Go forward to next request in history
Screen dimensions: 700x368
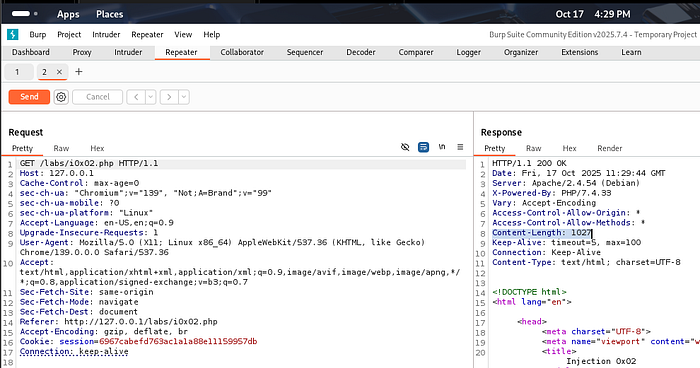pos(169,97)
